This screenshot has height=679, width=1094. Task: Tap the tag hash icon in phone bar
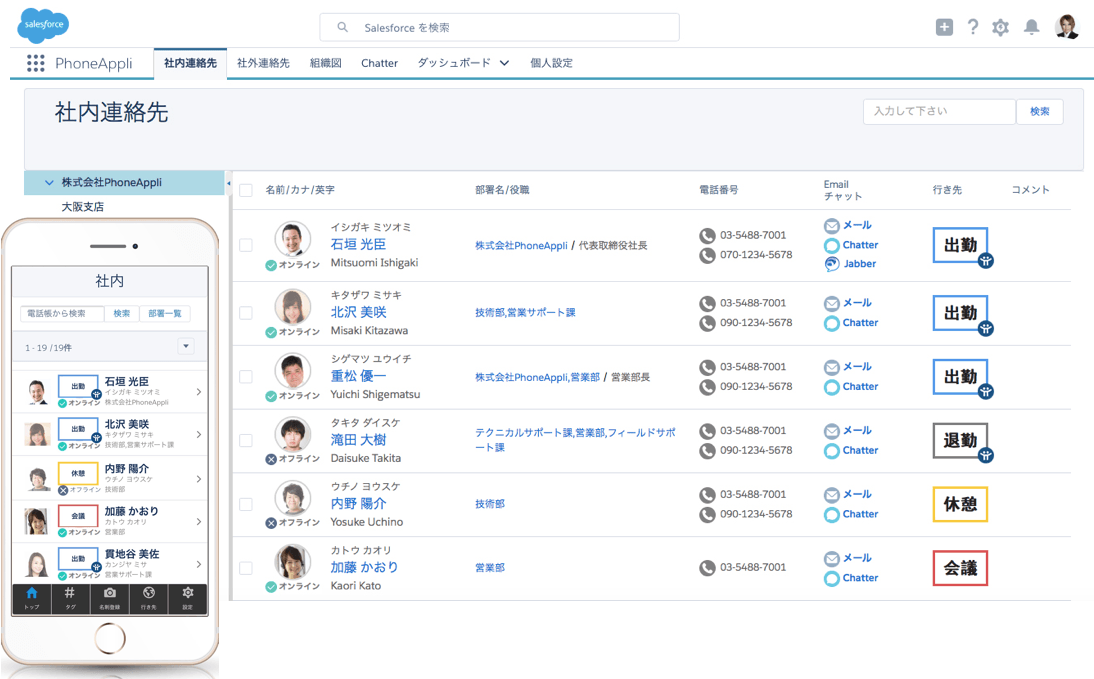click(x=70, y=594)
